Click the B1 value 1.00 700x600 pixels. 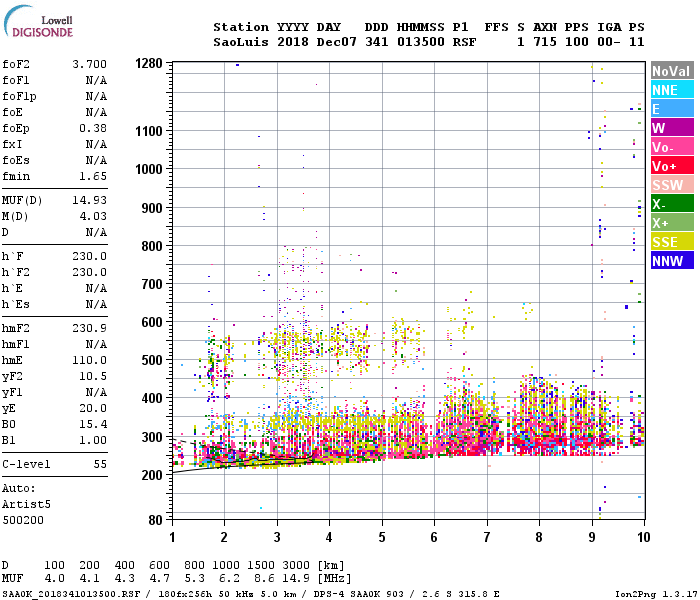tap(93, 440)
